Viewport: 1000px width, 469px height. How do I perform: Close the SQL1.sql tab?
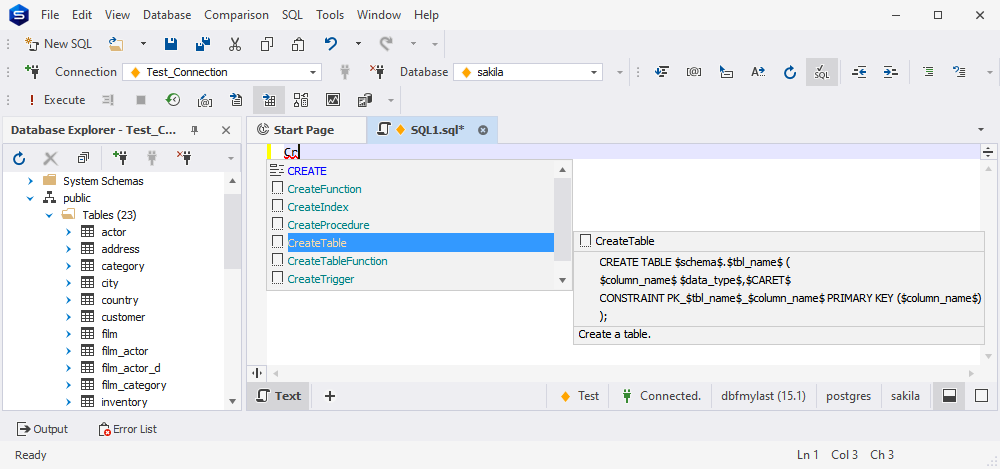pos(483,130)
